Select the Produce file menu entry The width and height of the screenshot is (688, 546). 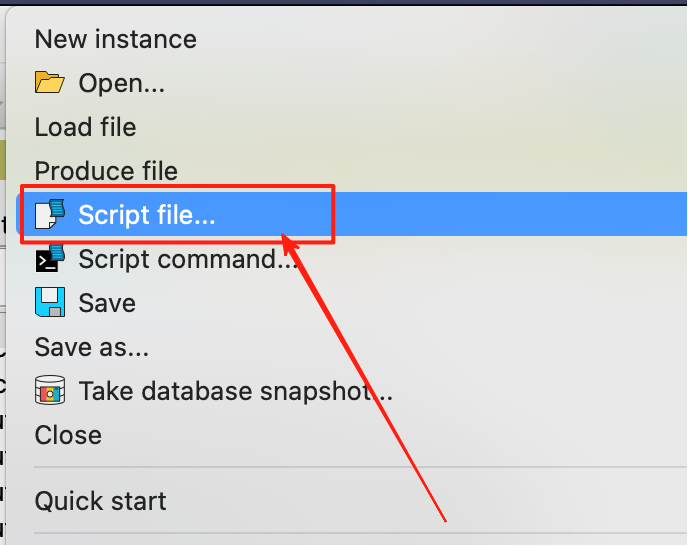106,171
